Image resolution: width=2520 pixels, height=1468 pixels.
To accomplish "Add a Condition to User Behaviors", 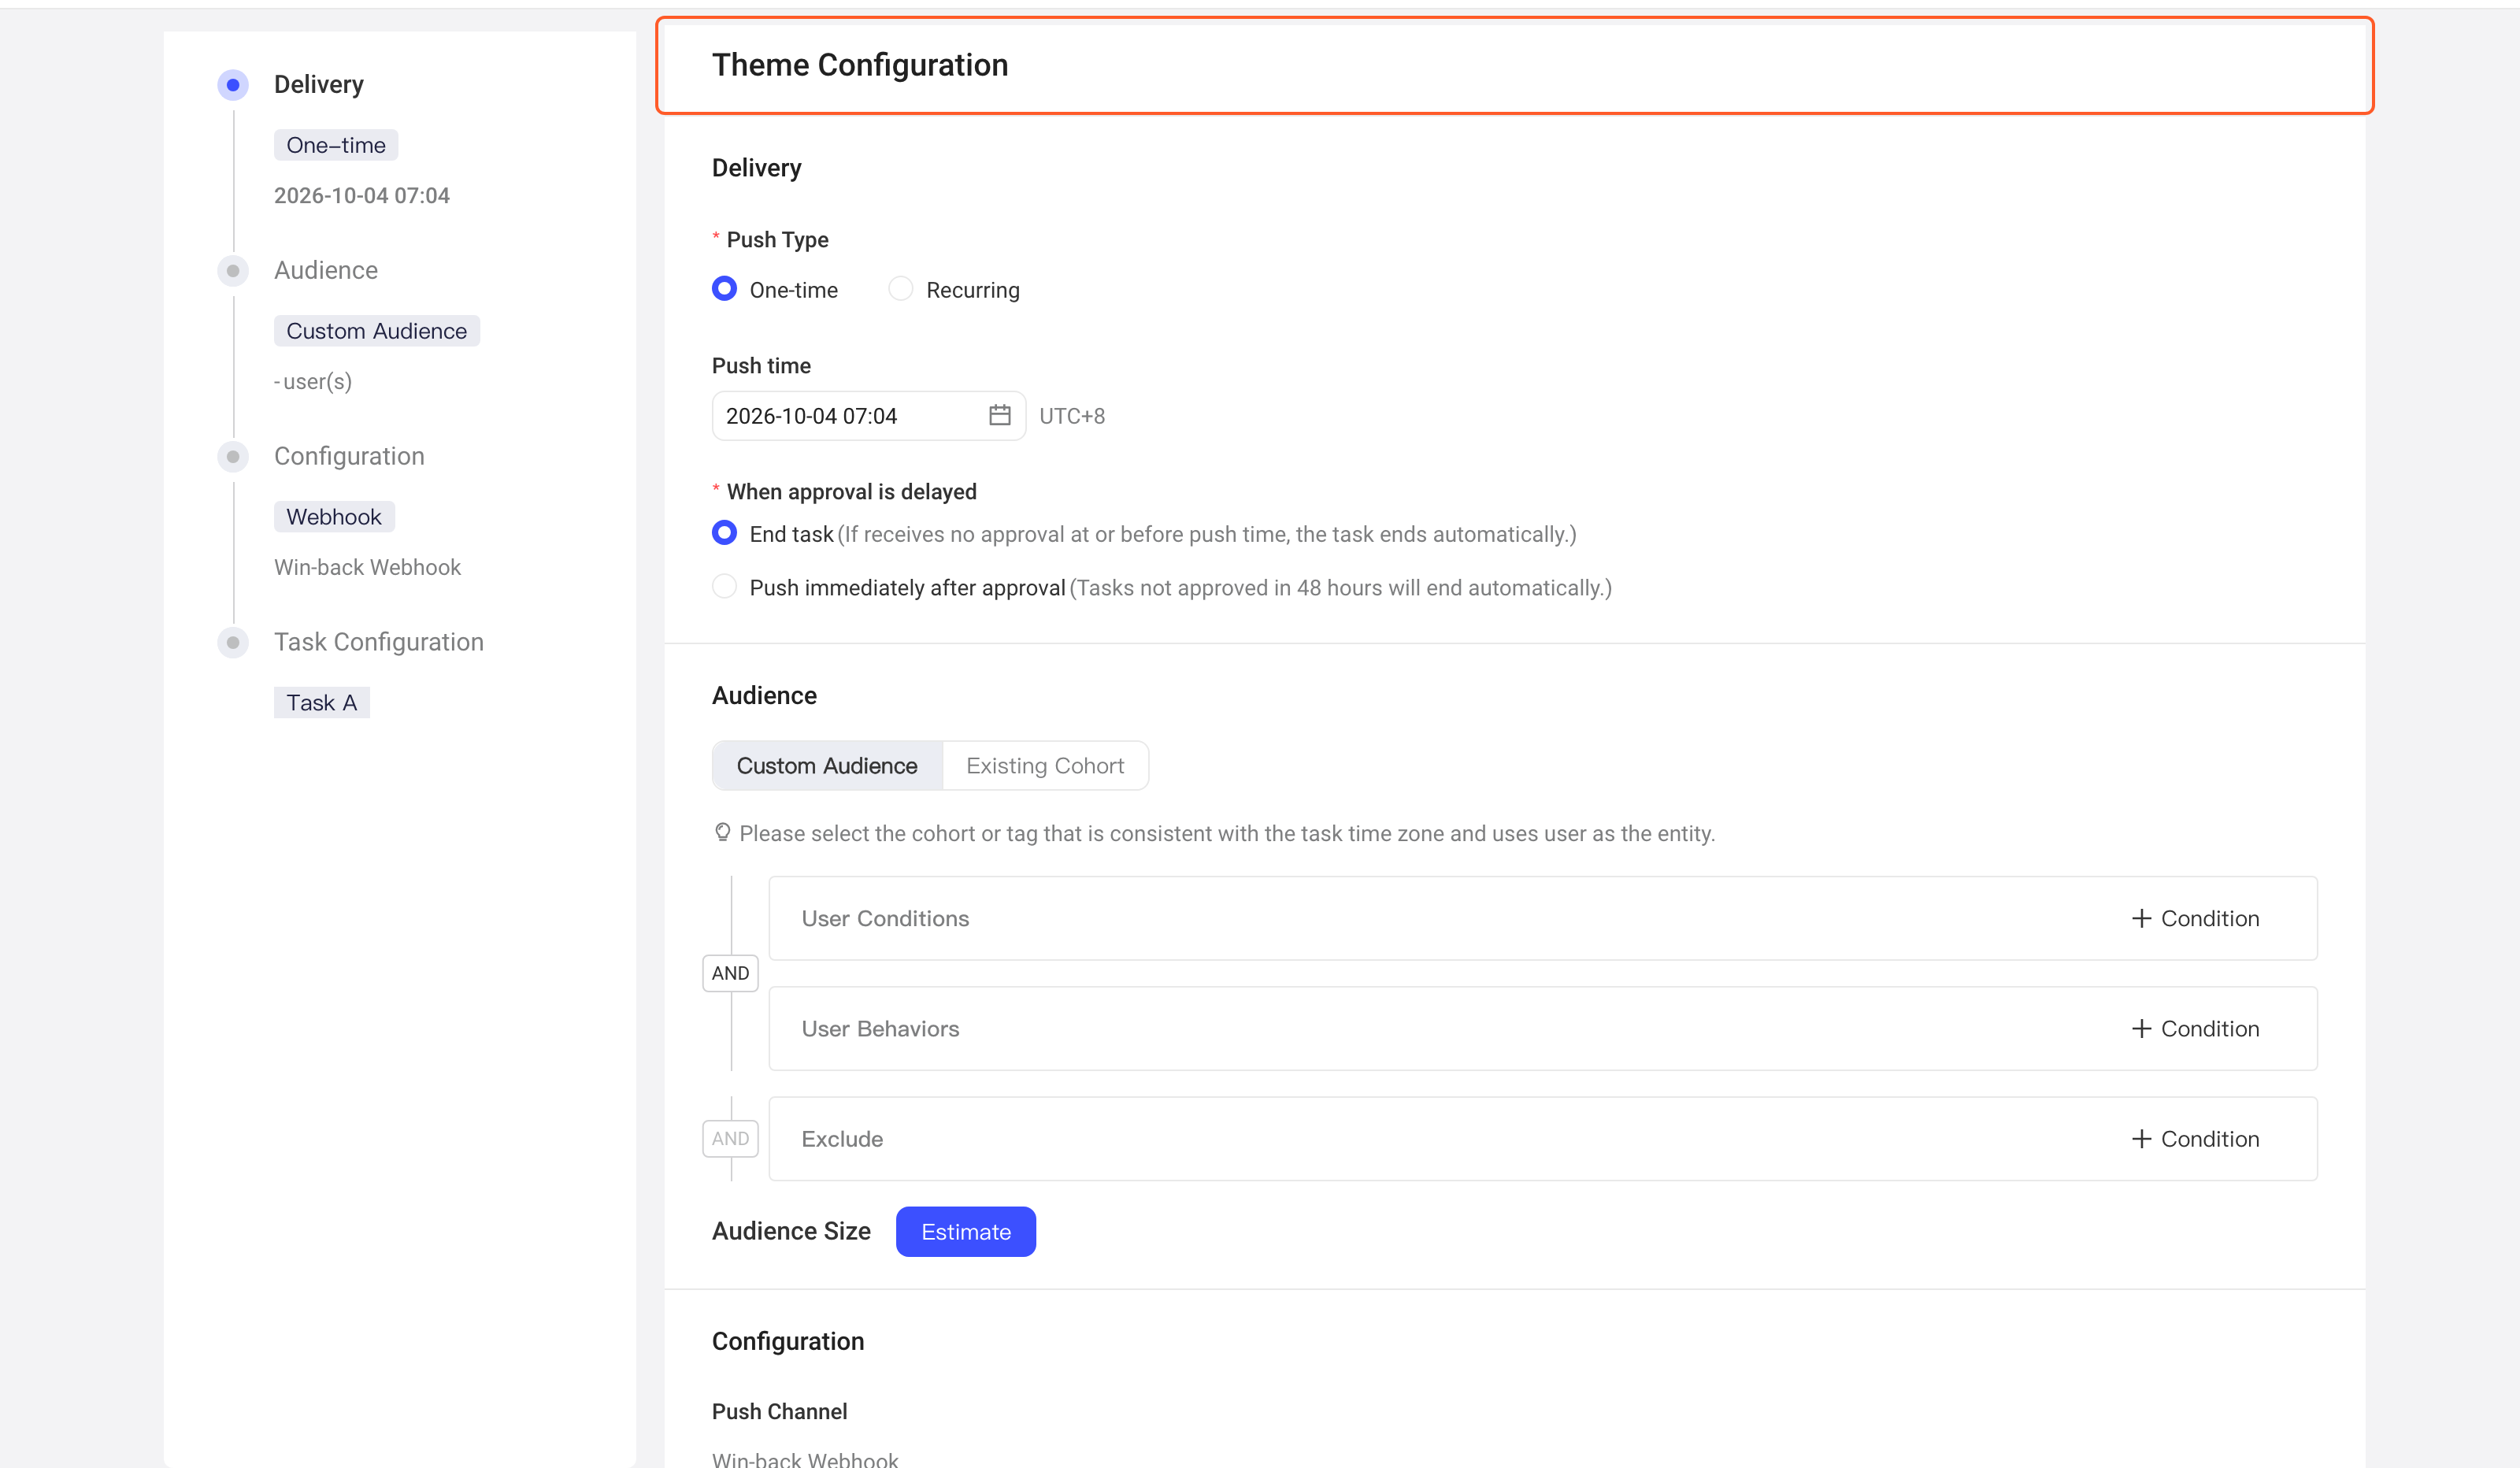I will (x=2195, y=1028).
